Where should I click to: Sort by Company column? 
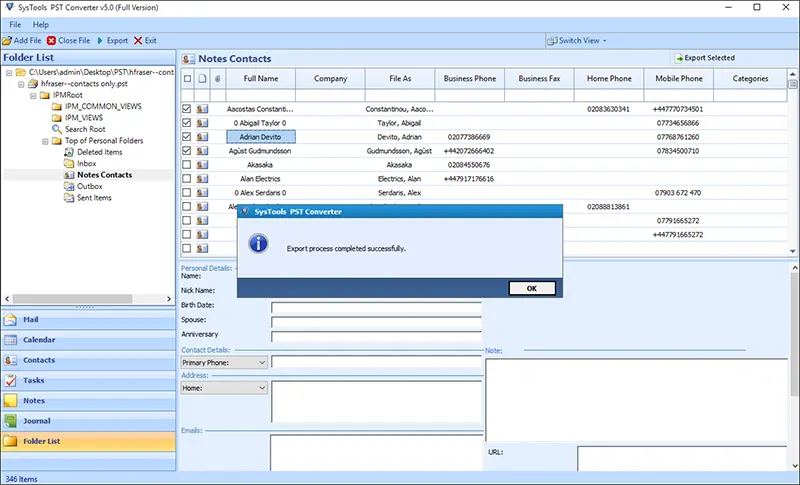(330, 79)
